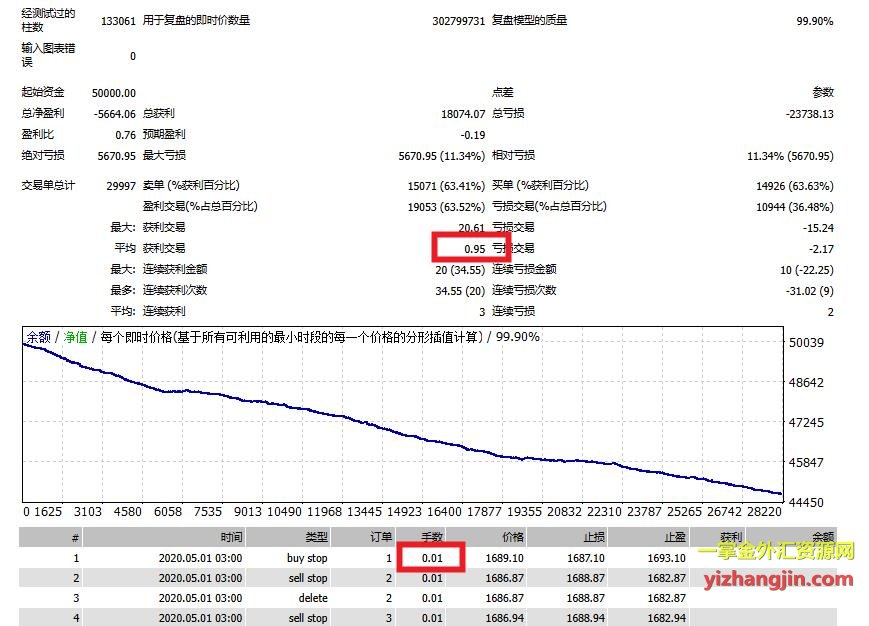Click the green 净值 legend label
869x626 pixels.
coord(76,337)
